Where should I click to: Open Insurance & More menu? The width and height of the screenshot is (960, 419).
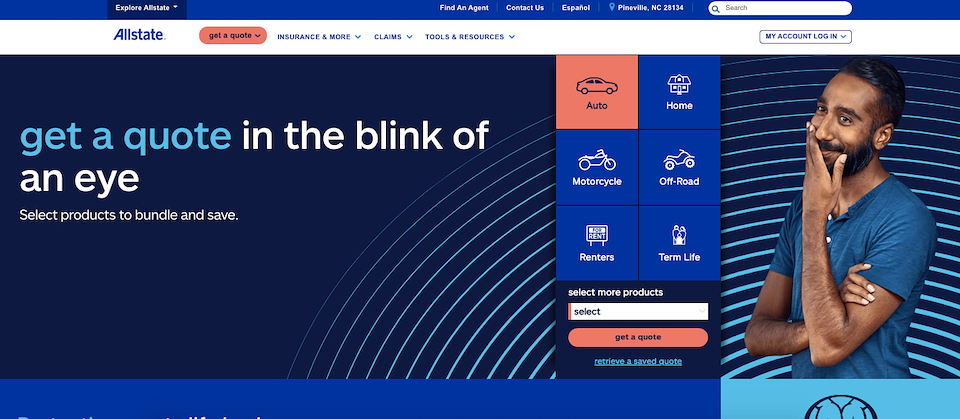click(319, 37)
